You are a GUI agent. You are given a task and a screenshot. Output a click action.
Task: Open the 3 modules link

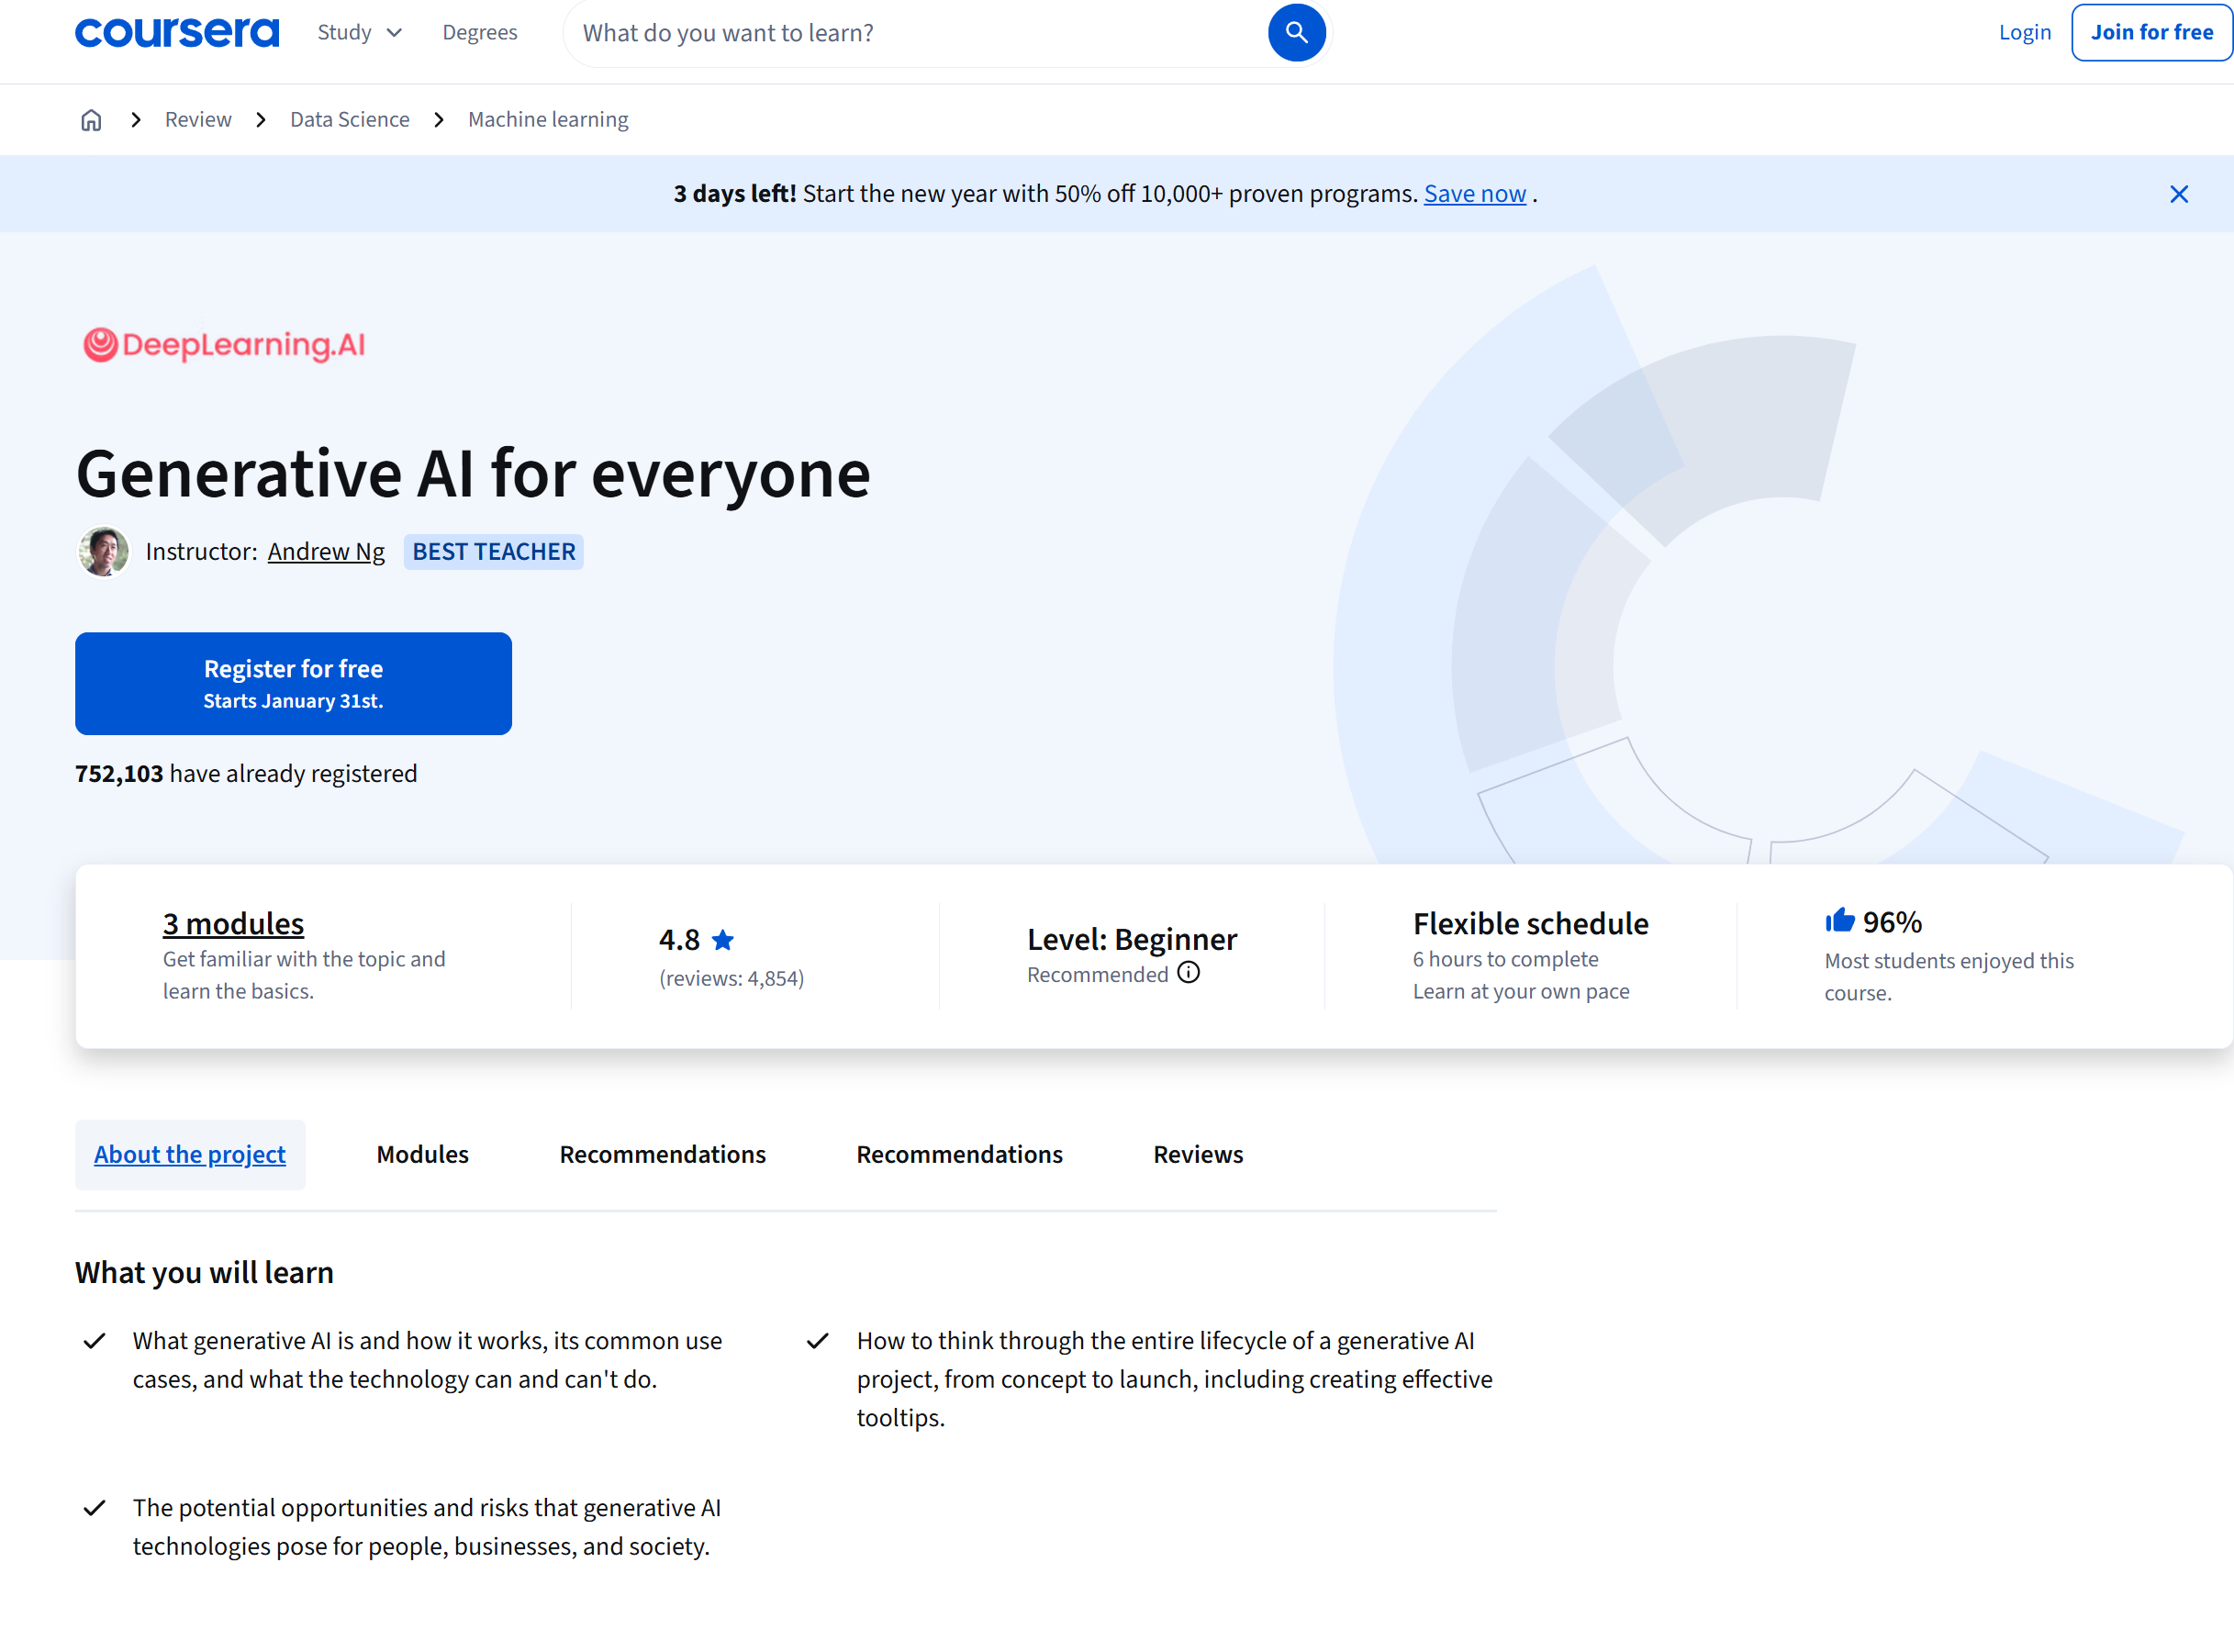pyautogui.click(x=233, y=924)
